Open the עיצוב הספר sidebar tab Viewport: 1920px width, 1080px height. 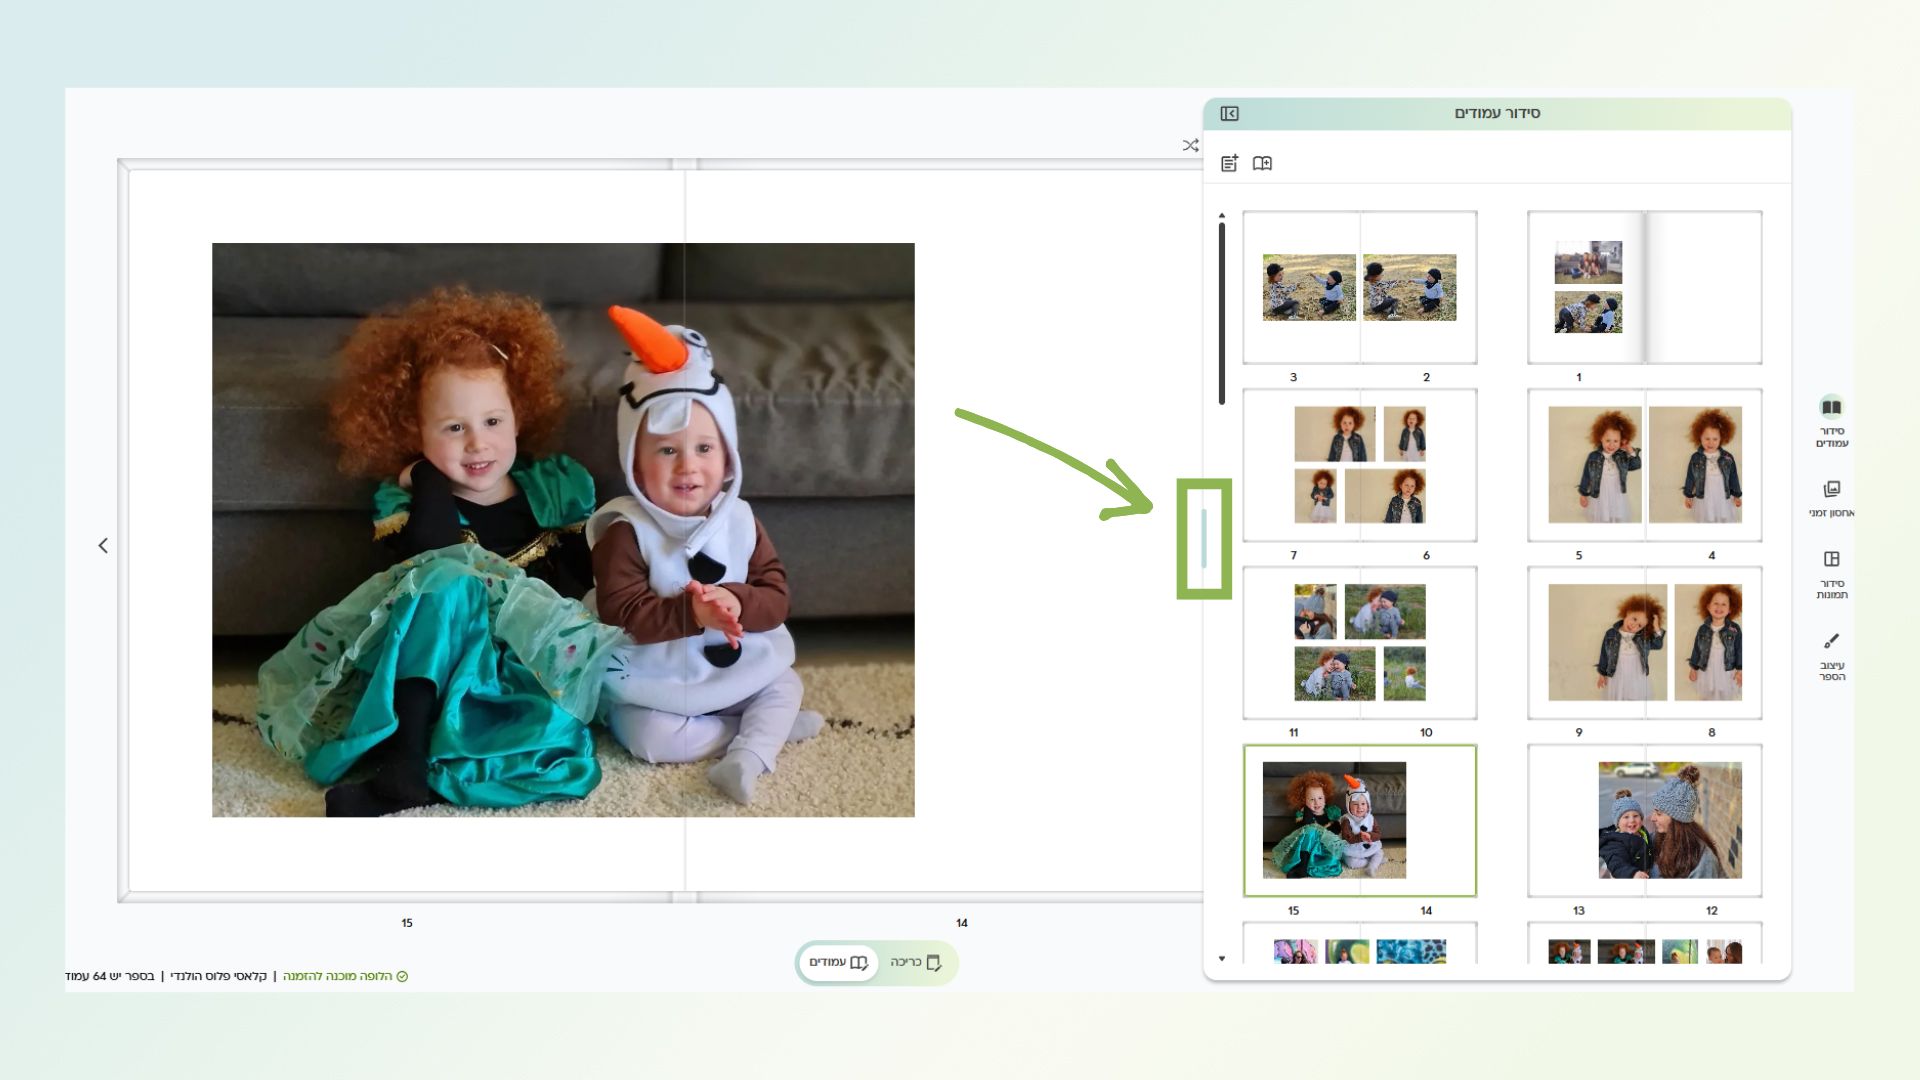(x=1831, y=657)
